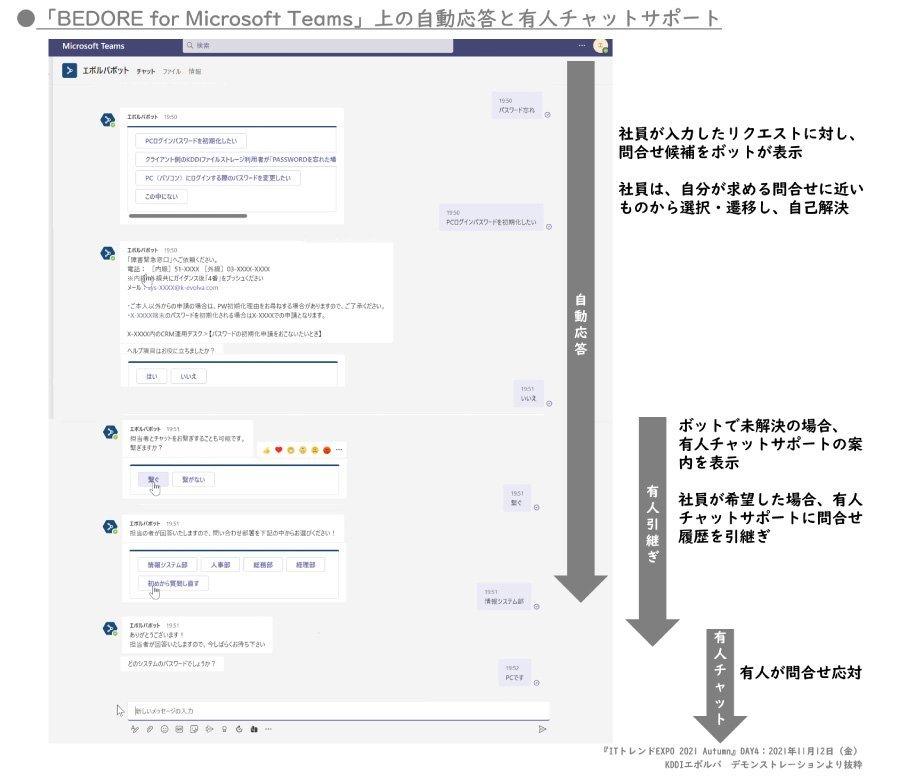The height and width of the screenshot is (777, 900).
Task: Focus the Teams search box
Action: pos(318,45)
